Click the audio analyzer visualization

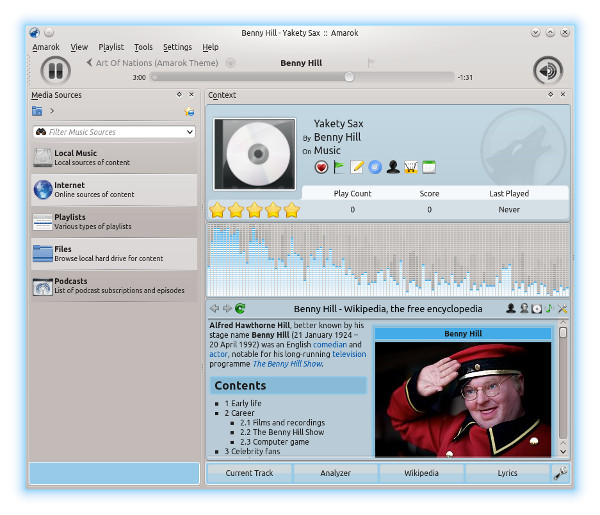pos(388,260)
